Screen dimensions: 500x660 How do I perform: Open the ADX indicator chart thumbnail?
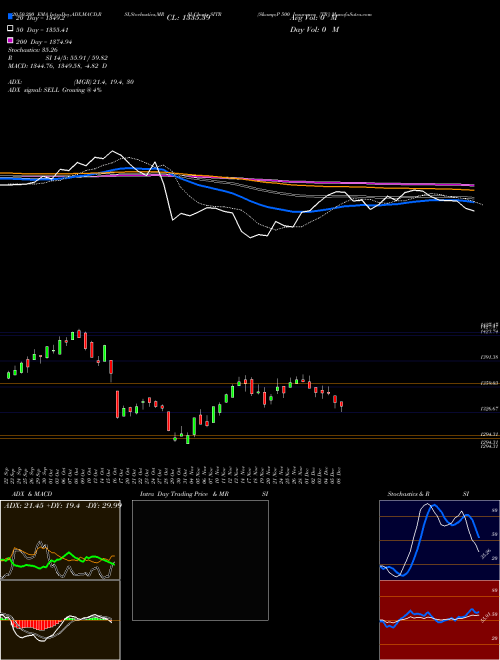point(60,540)
